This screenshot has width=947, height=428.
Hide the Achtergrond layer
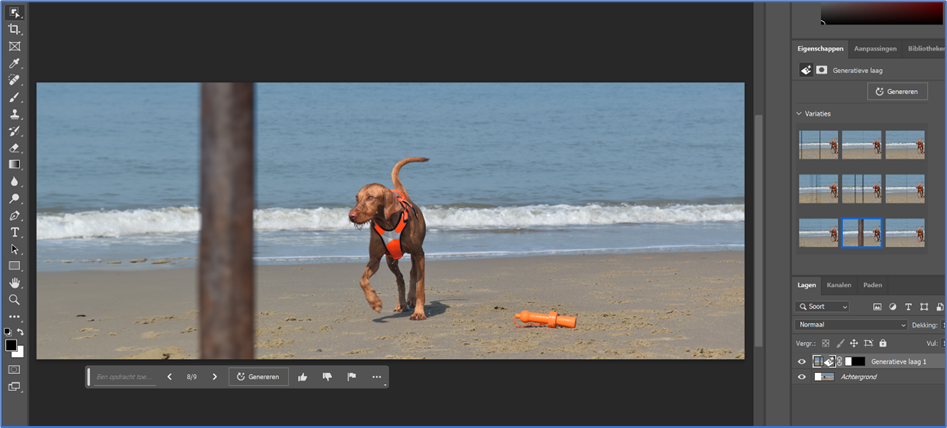click(x=802, y=377)
